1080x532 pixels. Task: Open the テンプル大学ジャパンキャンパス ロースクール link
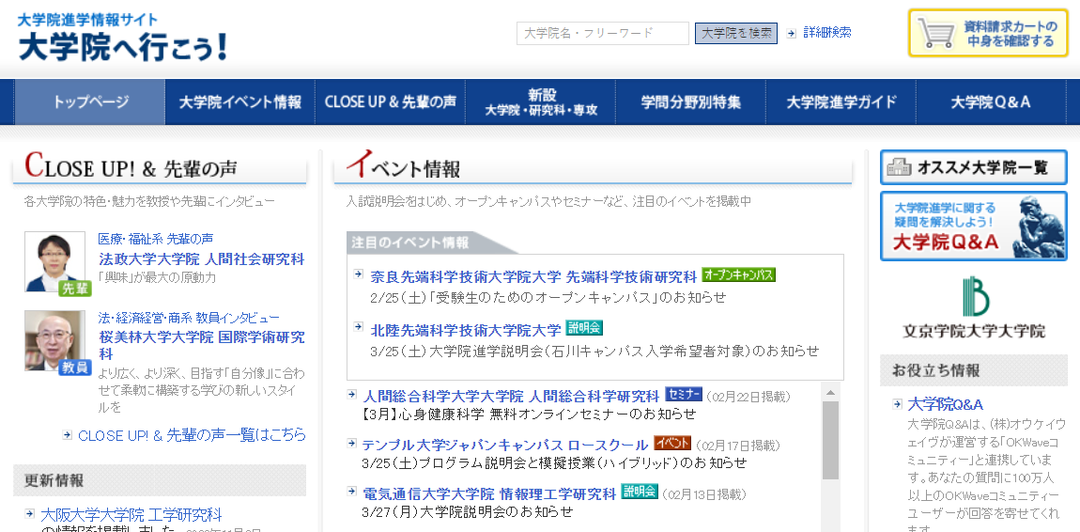tap(505, 445)
